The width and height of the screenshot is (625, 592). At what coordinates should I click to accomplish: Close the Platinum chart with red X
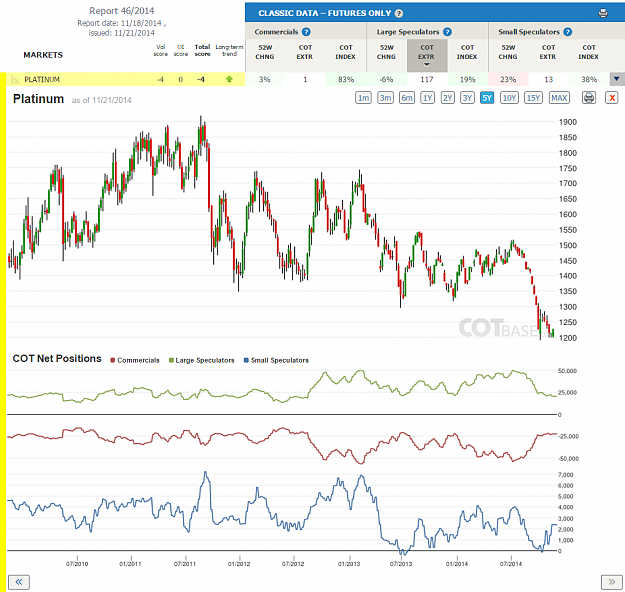click(612, 98)
